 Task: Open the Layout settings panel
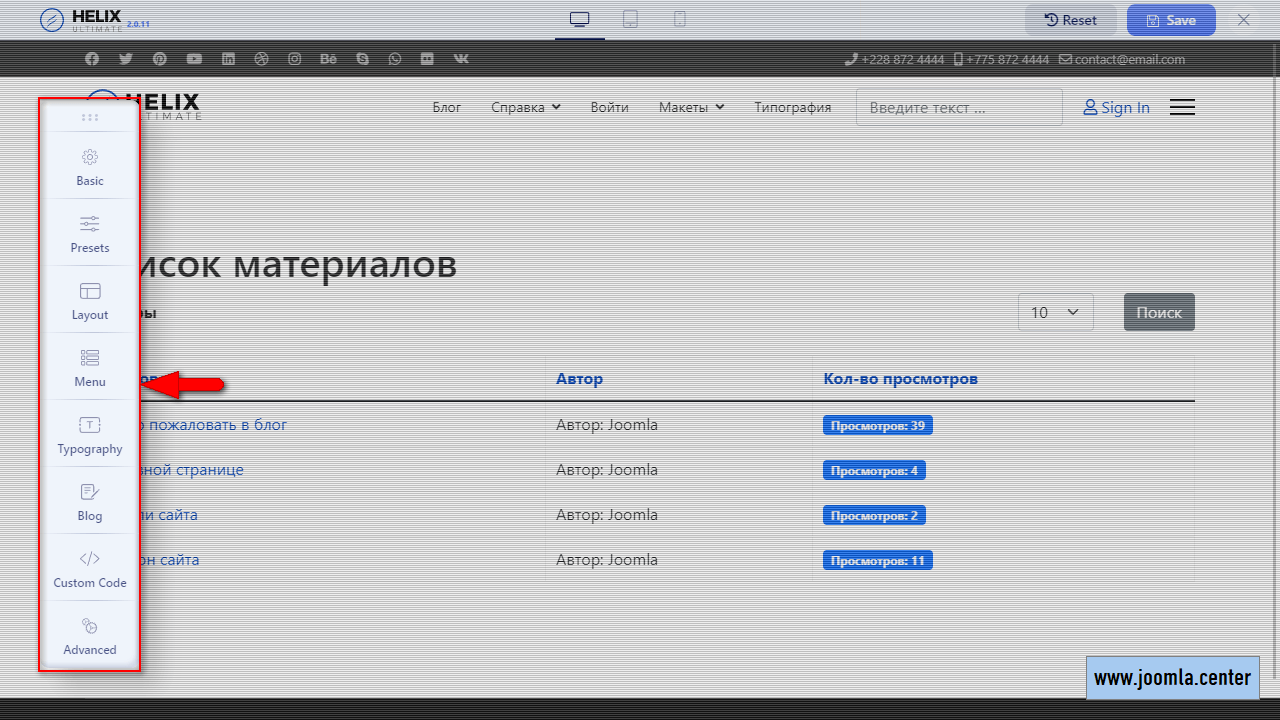[x=90, y=301]
